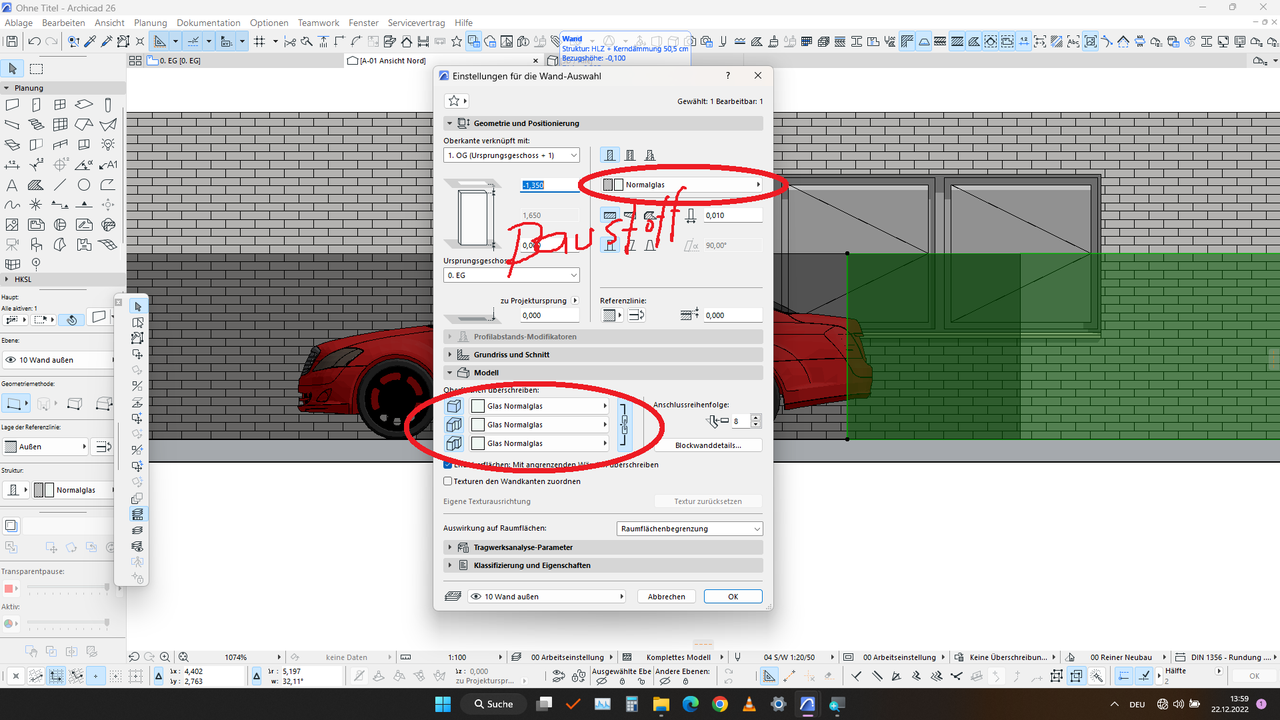Uncheck Texturen den Wandkanten zuordnen
Image resolution: width=1280 pixels, height=720 pixels.
point(448,481)
